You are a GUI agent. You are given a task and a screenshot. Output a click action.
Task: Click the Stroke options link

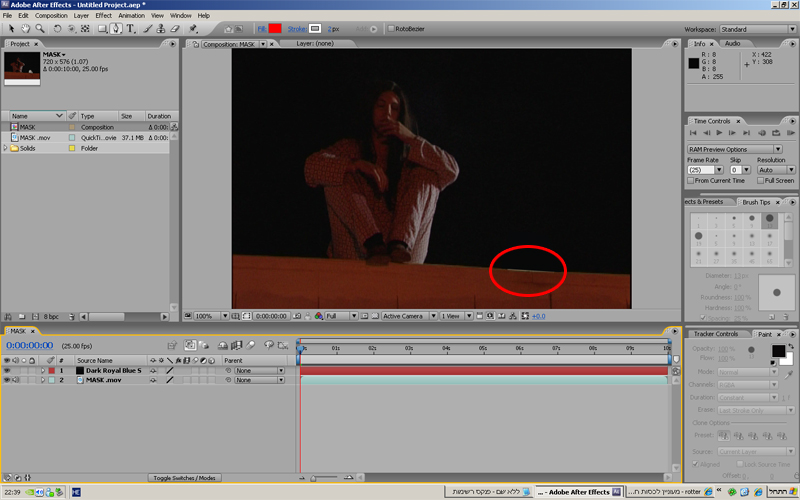[x=296, y=29]
